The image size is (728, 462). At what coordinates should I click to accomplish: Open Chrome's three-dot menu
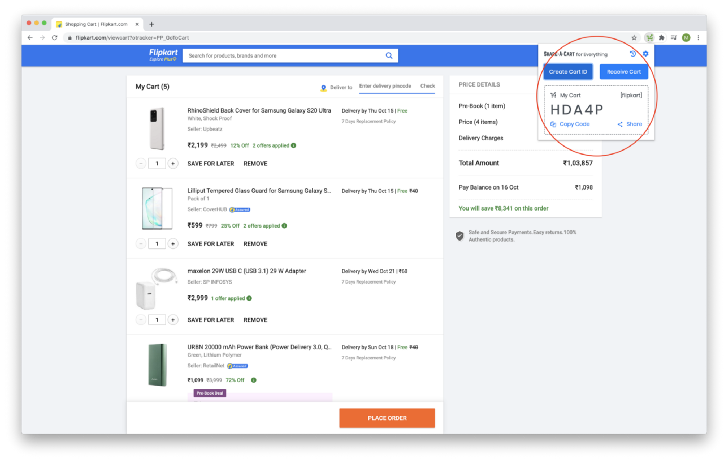click(x=698, y=38)
